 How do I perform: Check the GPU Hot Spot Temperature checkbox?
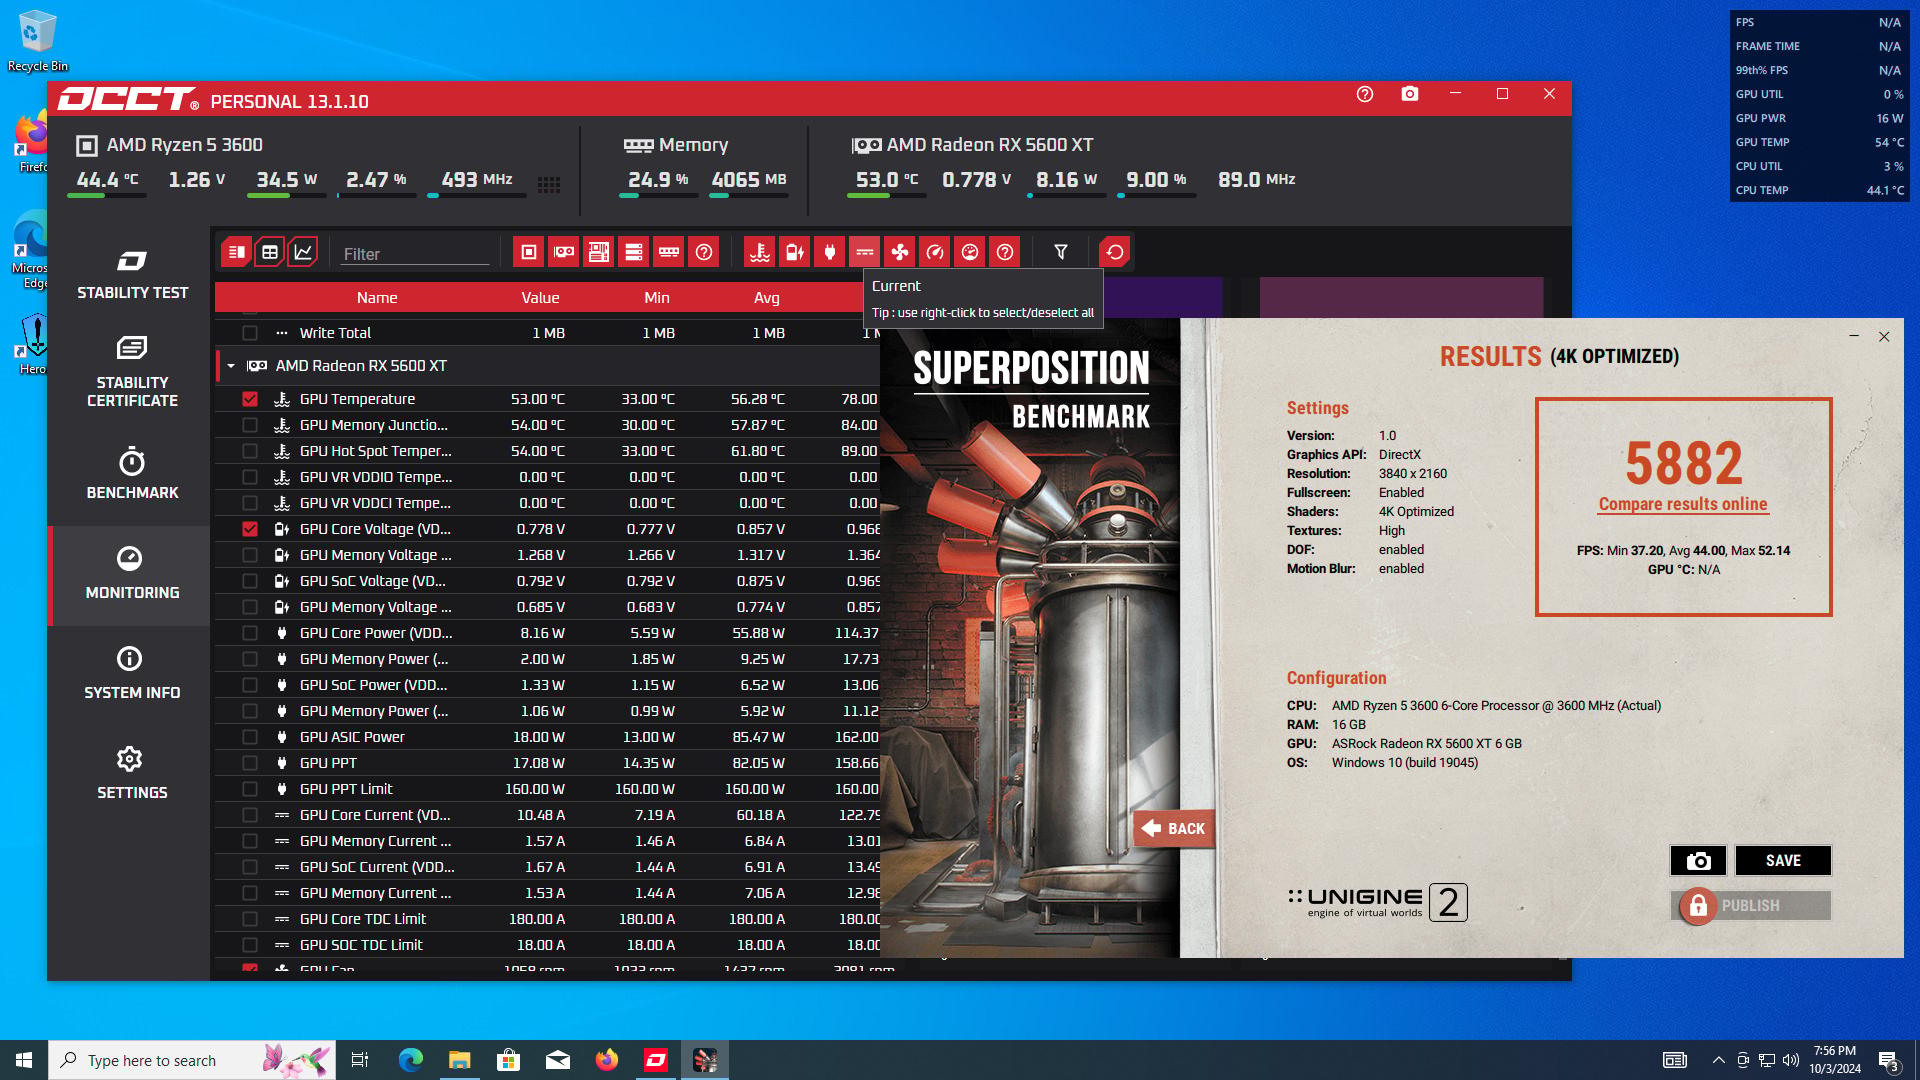pyautogui.click(x=250, y=451)
